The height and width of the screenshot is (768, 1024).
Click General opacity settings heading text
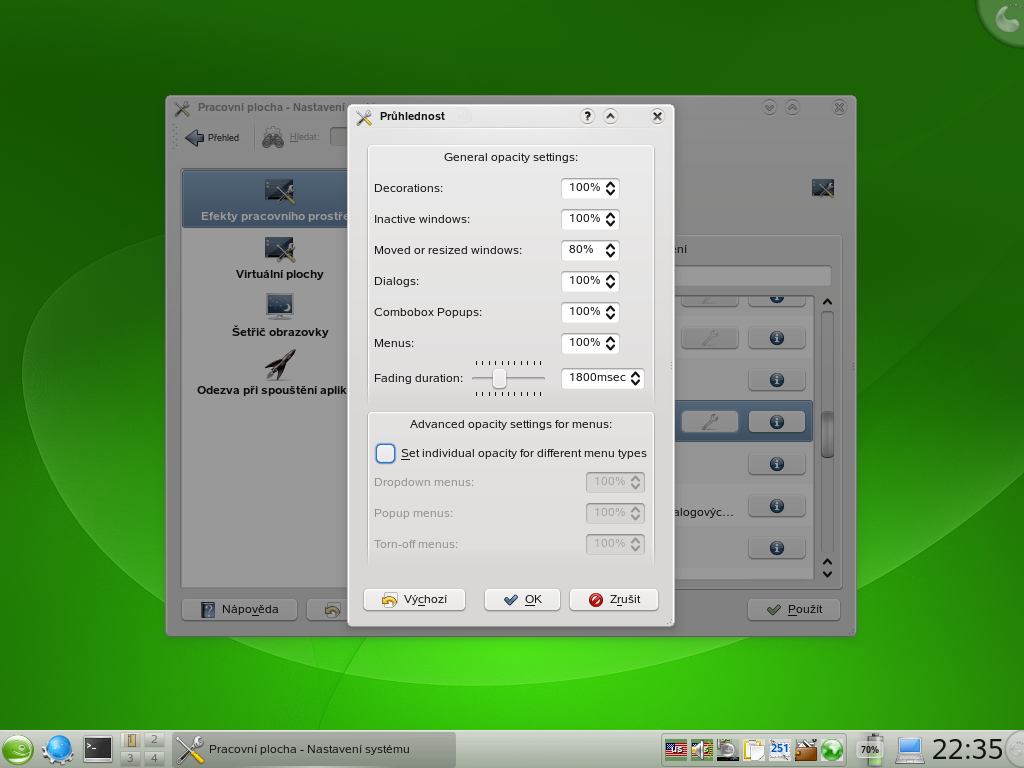[x=511, y=157]
